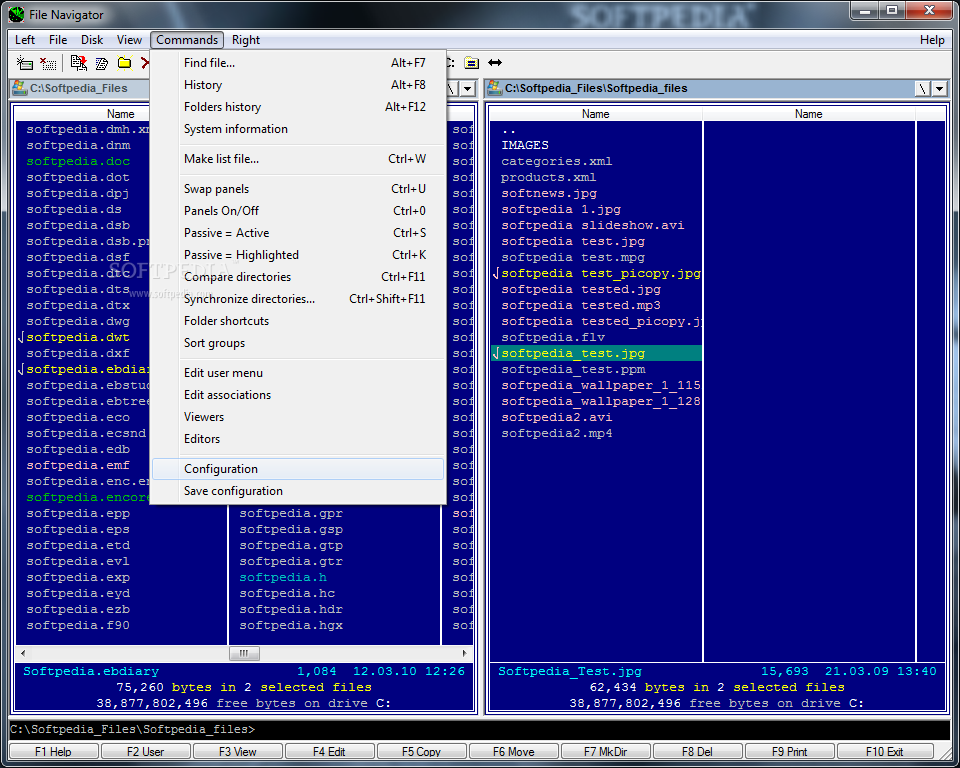Screen dimensions: 960x768
Task: Open the Right menu
Action: click(x=246, y=40)
